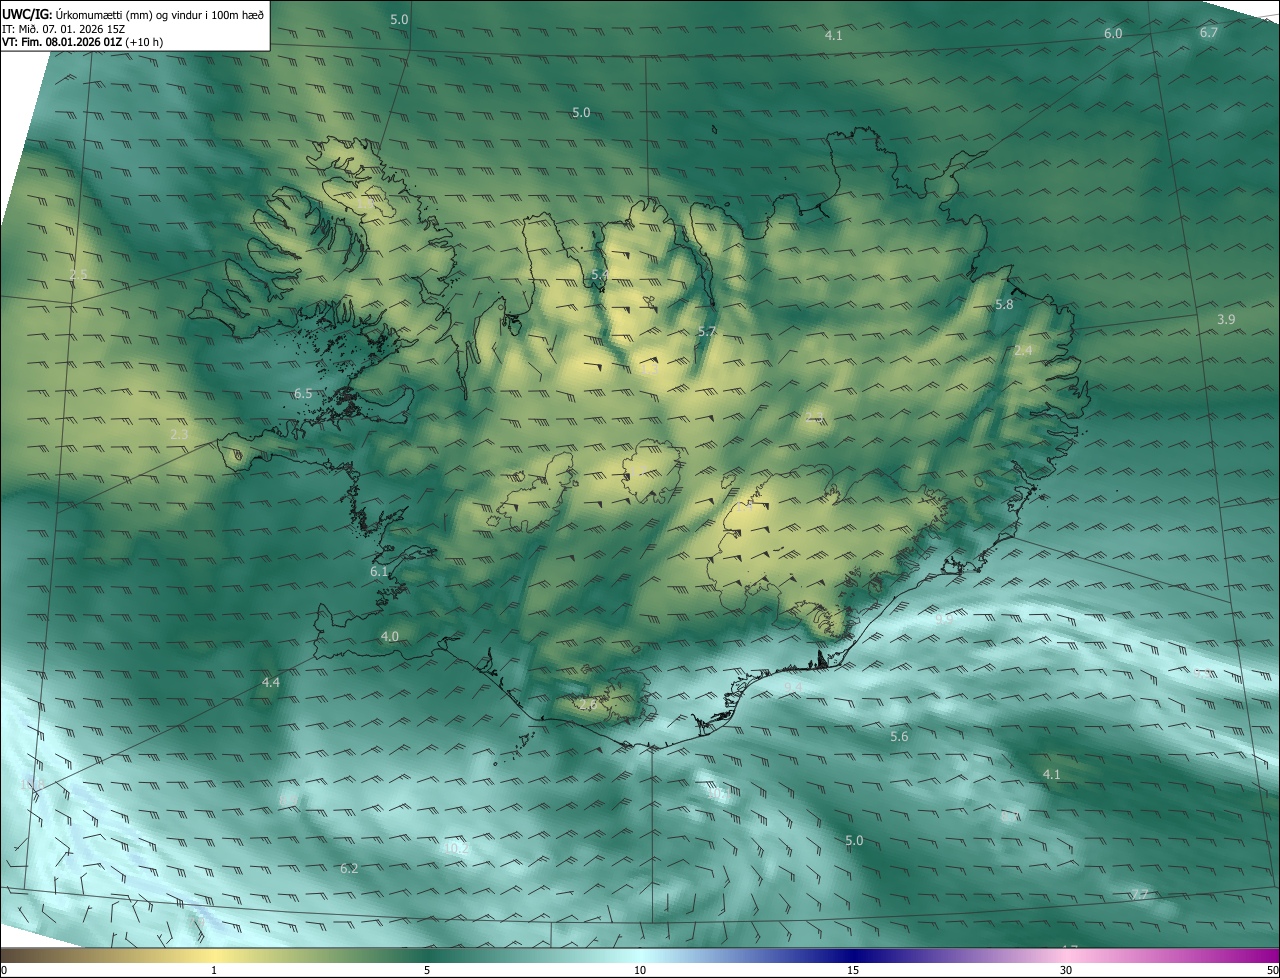
Task: Click the 10.2 value label
Action: [456, 848]
